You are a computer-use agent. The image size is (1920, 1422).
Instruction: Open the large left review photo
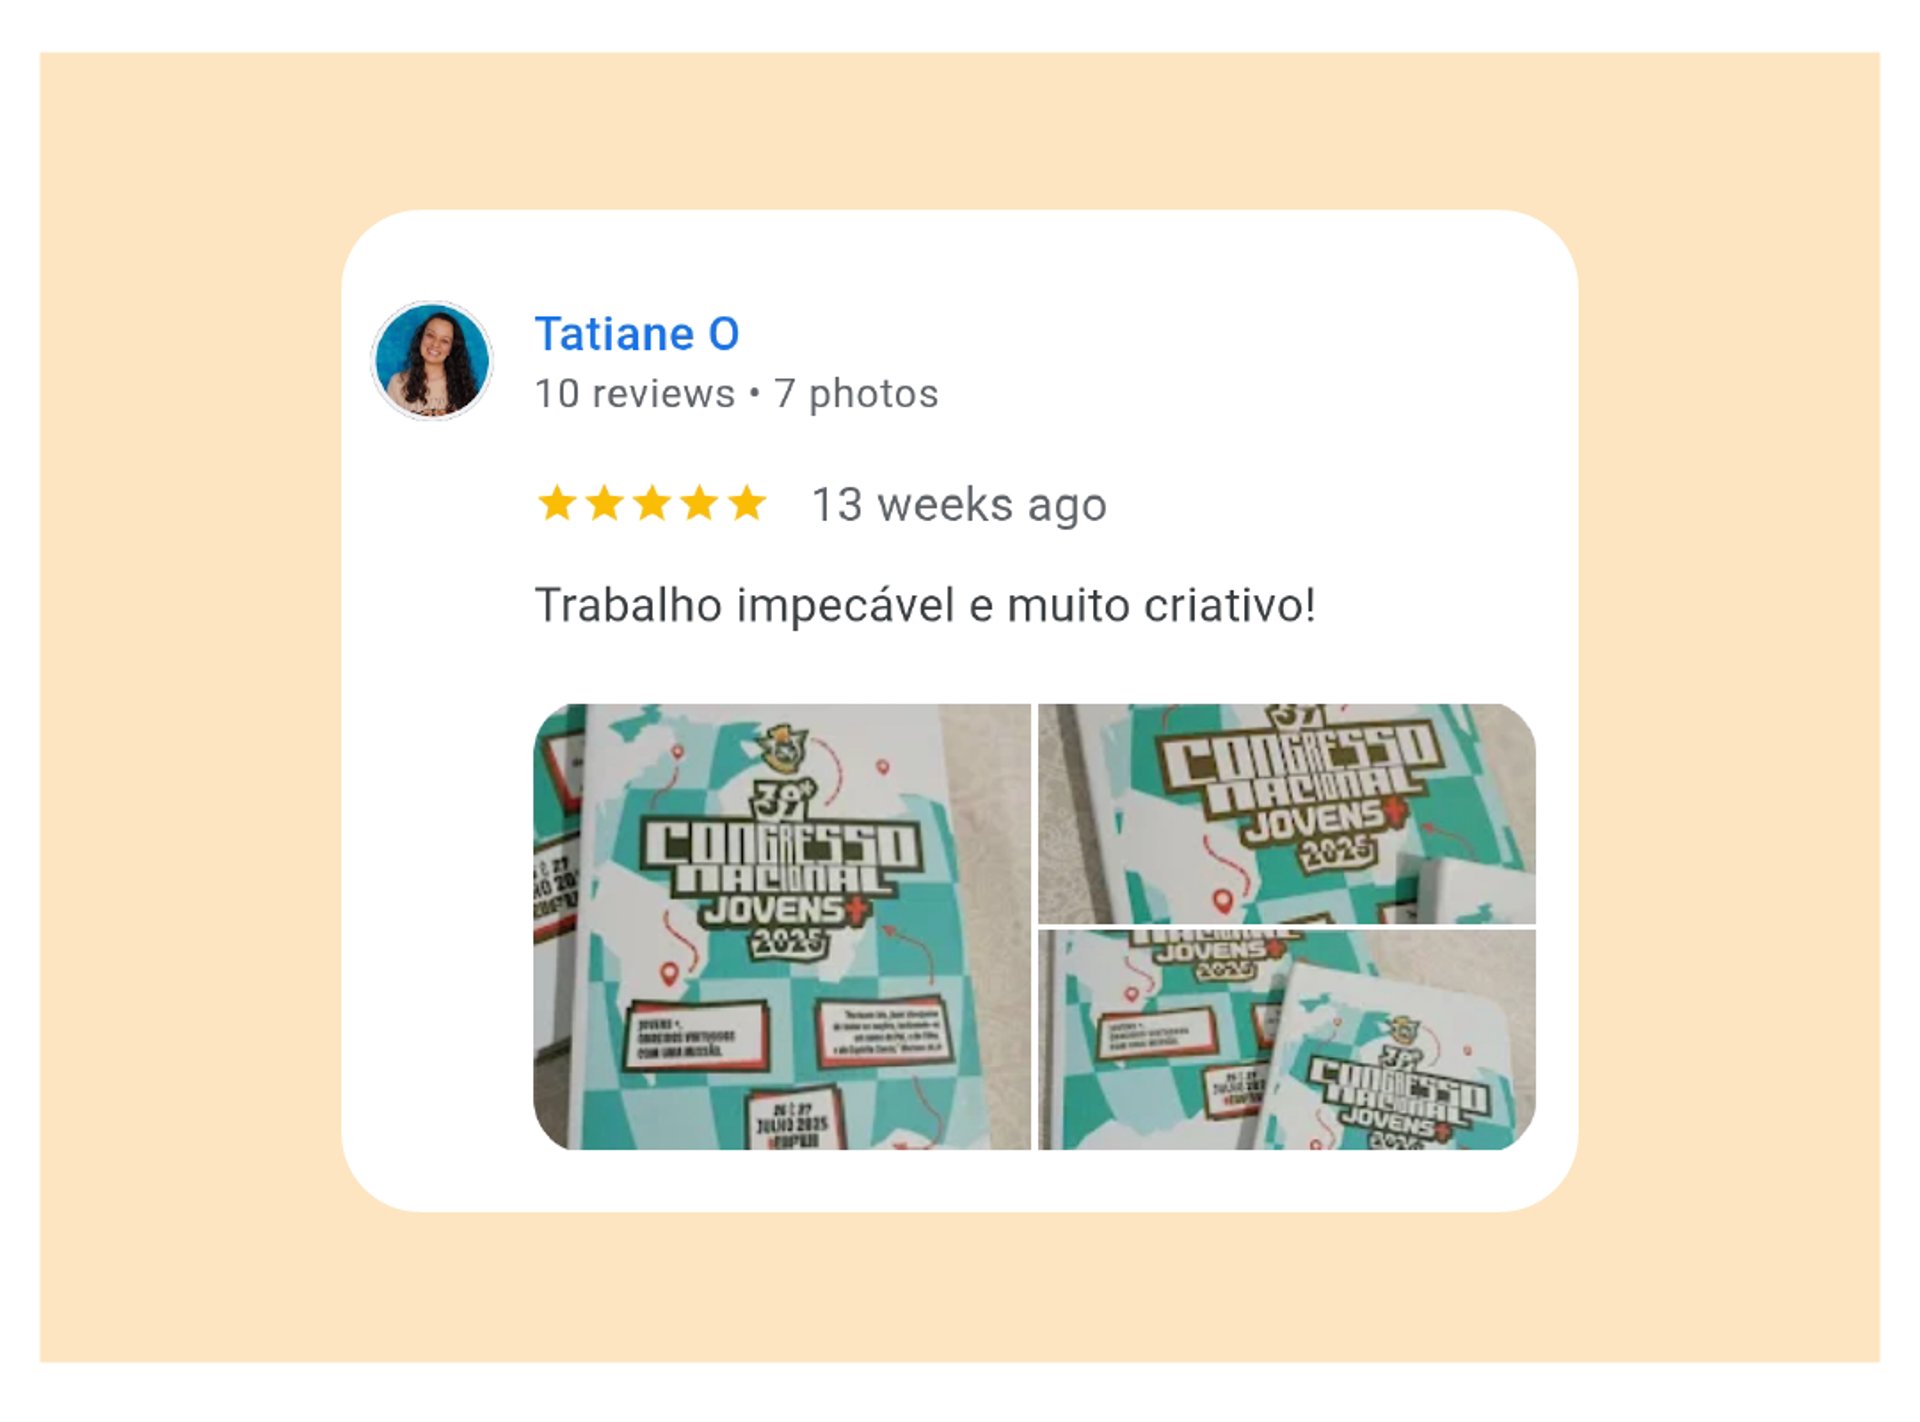pyautogui.click(x=782, y=927)
